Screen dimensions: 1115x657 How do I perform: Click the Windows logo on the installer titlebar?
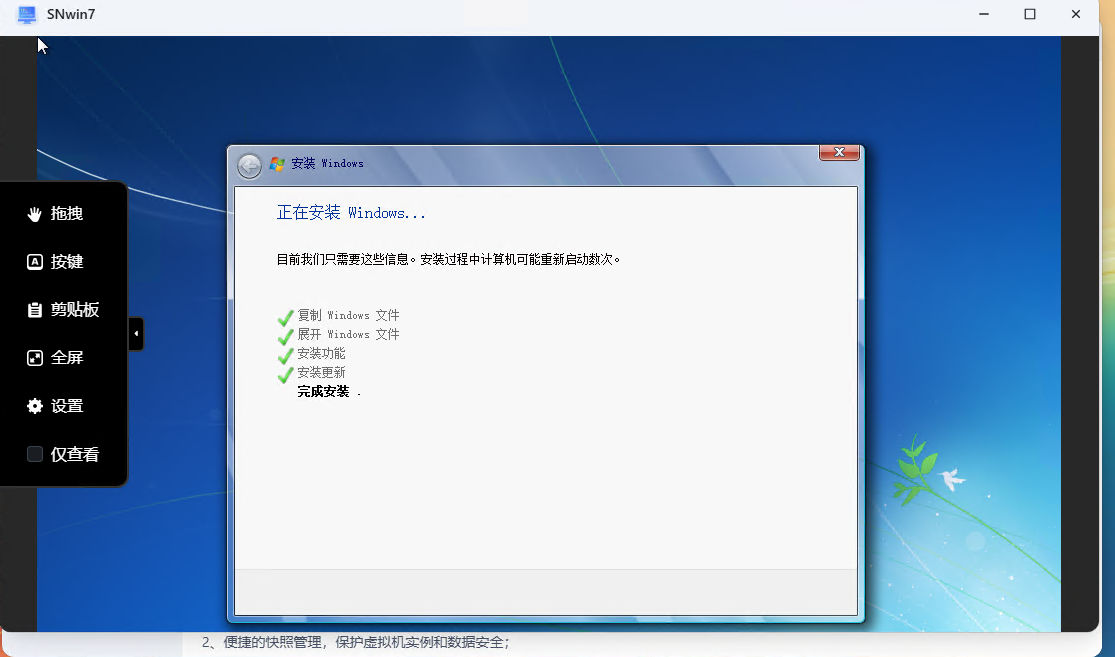click(x=276, y=164)
